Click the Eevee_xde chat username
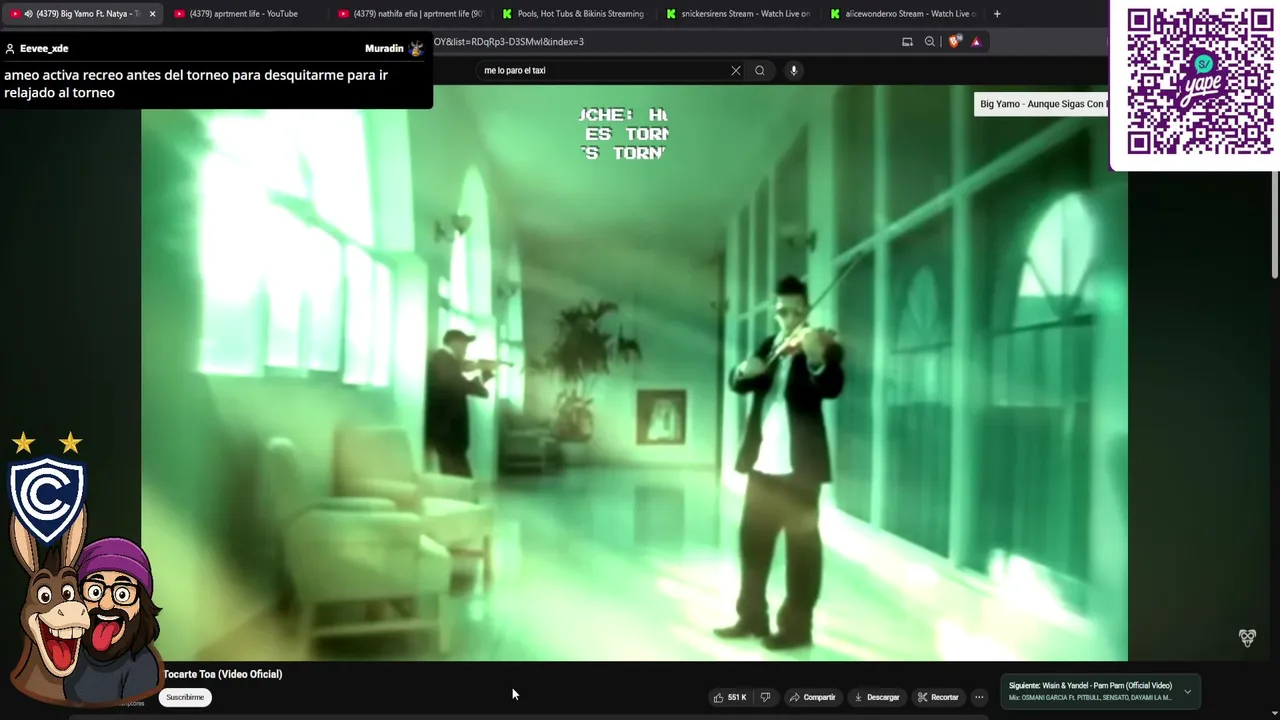The image size is (1280, 720). coord(44,48)
